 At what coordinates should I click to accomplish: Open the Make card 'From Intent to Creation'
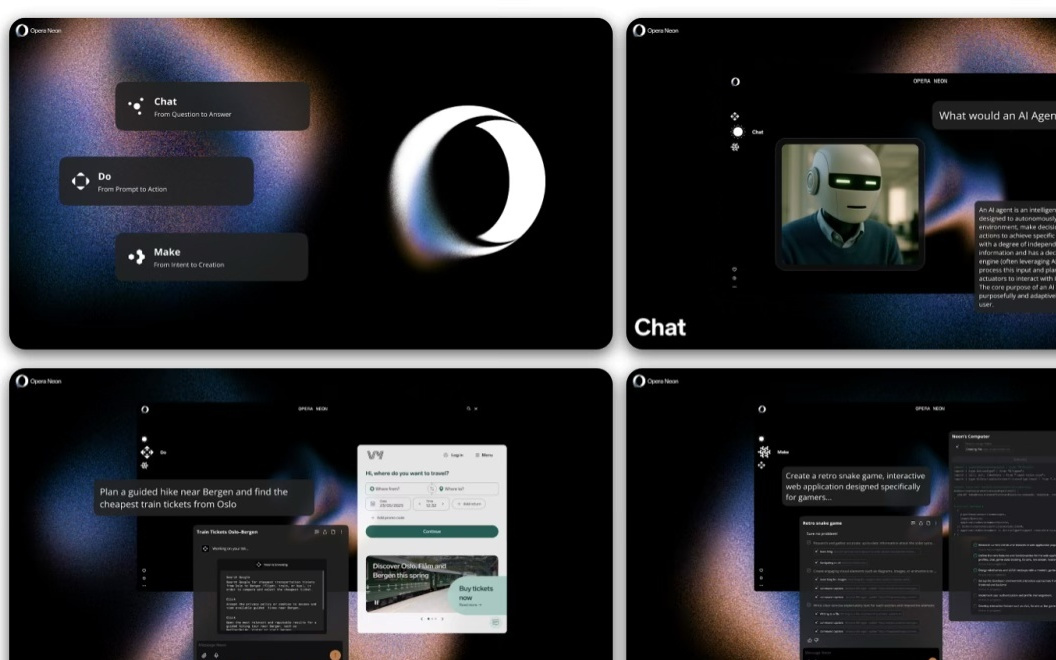point(211,257)
